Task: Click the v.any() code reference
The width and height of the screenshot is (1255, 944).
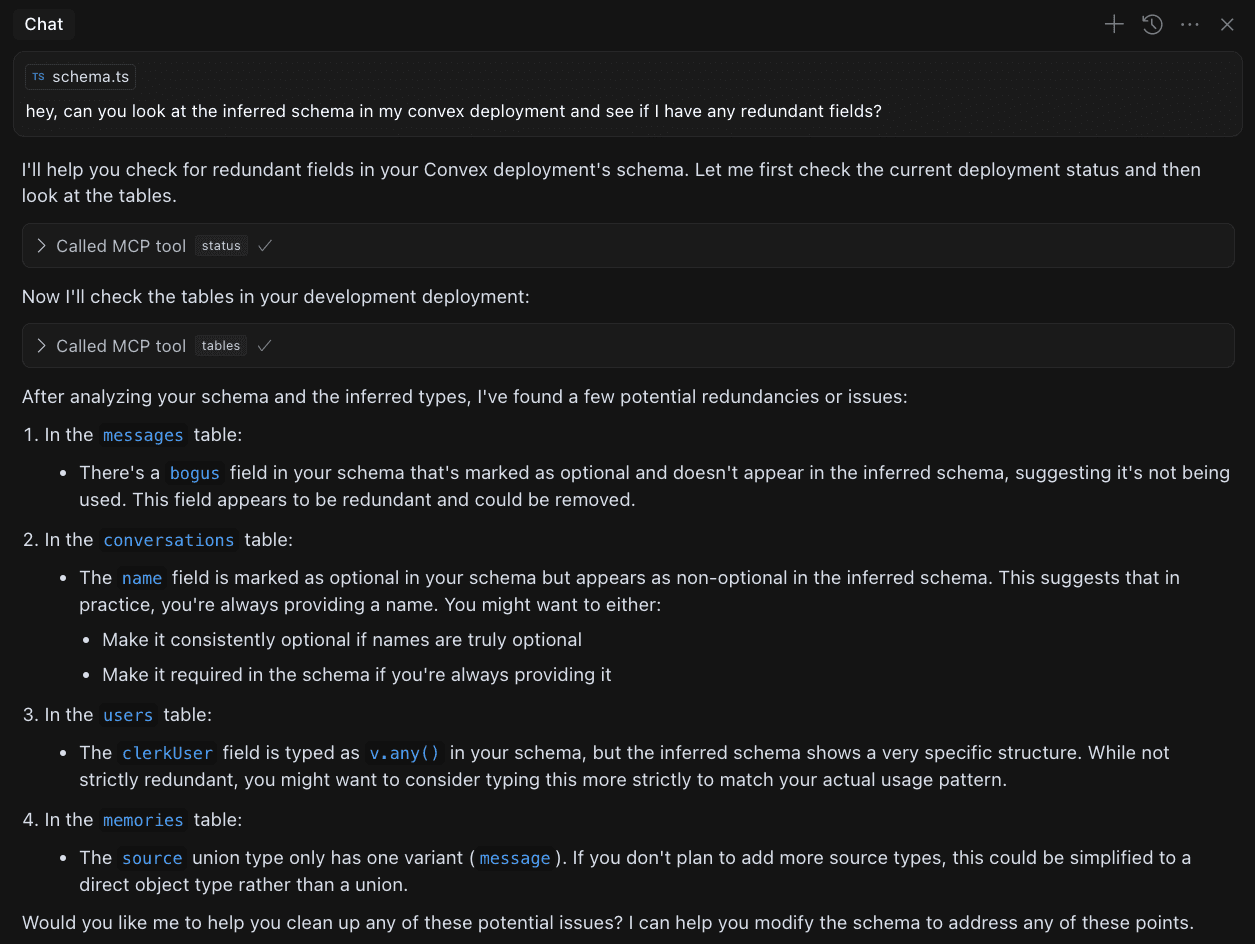Action: point(404,753)
